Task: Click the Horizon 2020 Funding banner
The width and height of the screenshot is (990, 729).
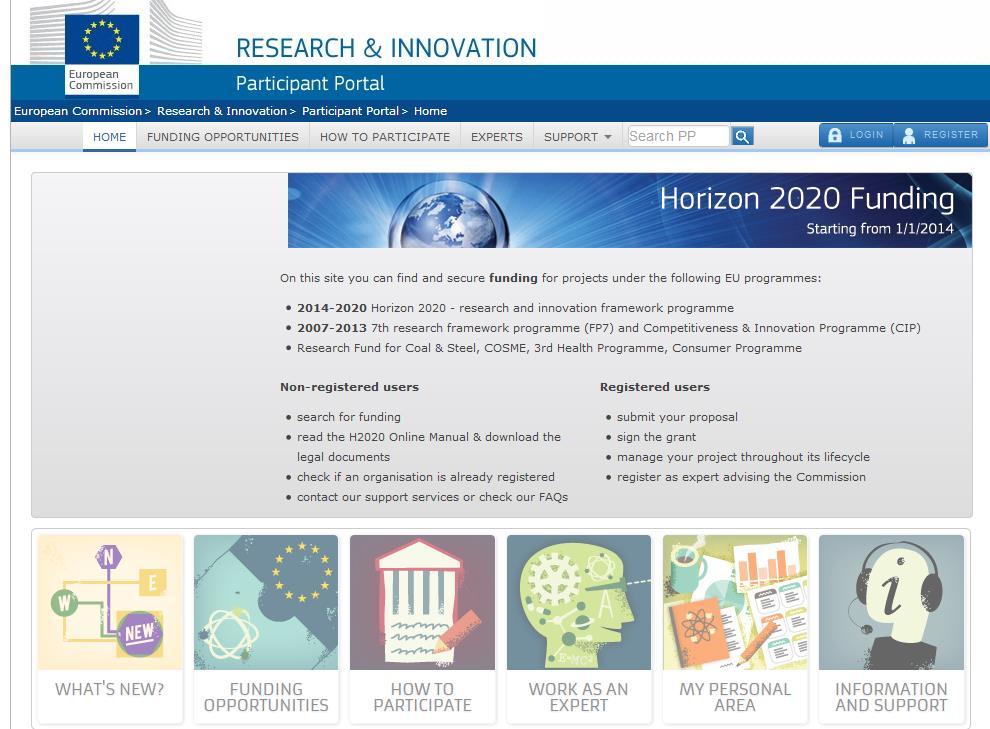Action: [x=629, y=210]
